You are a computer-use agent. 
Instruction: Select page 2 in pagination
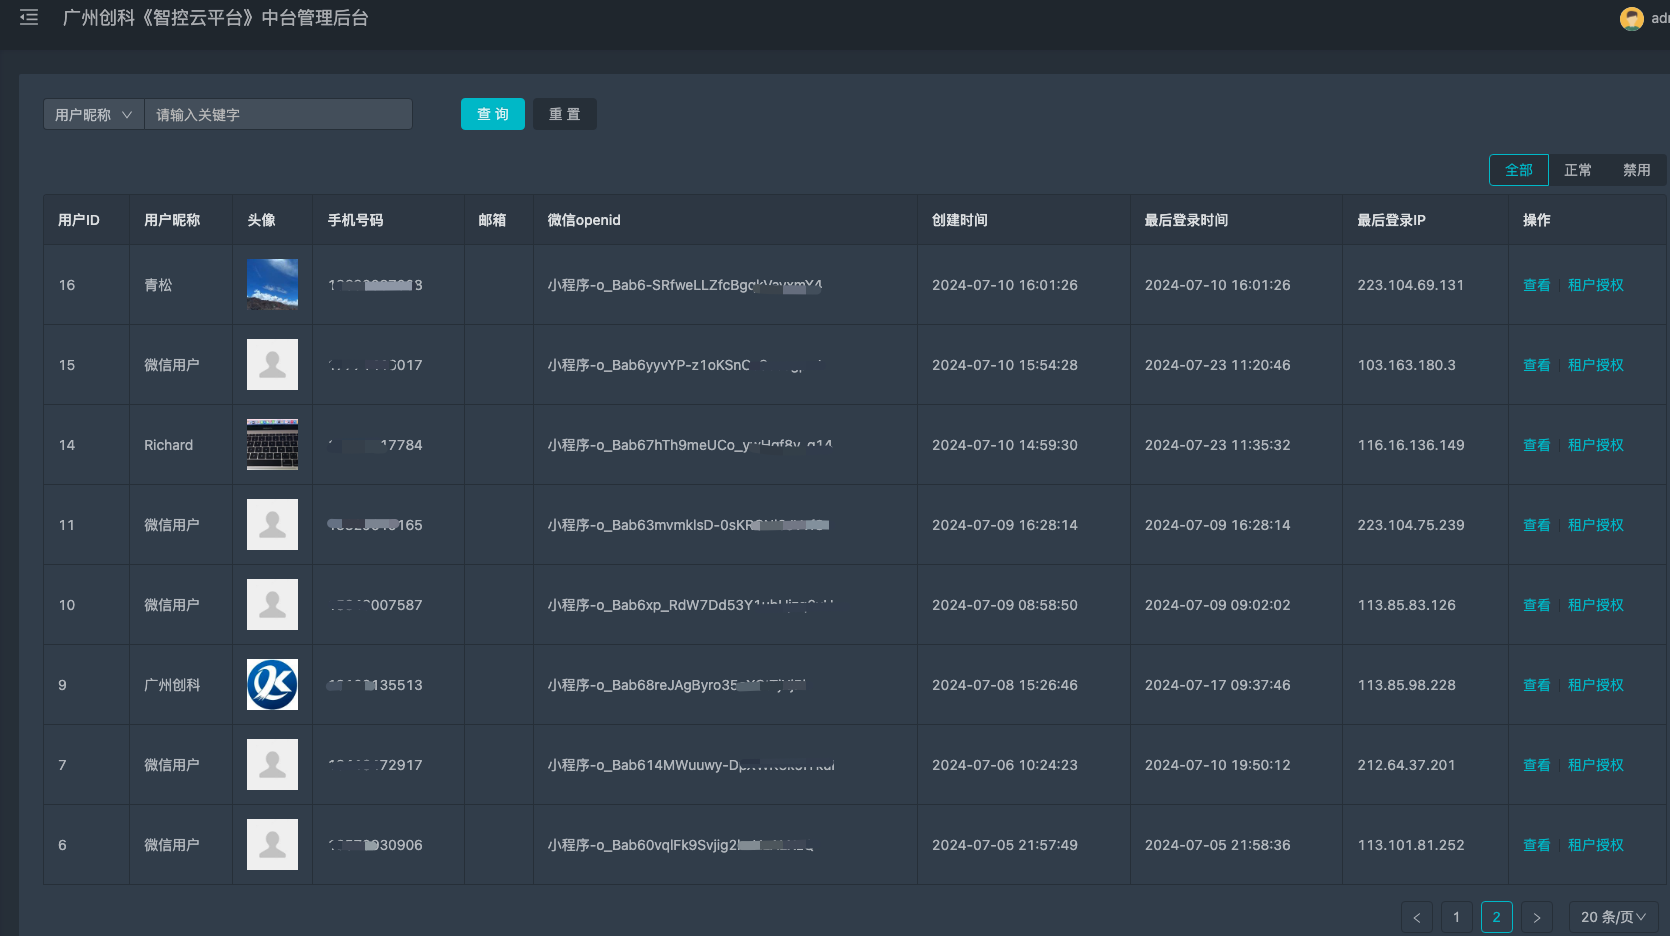click(x=1496, y=917)
